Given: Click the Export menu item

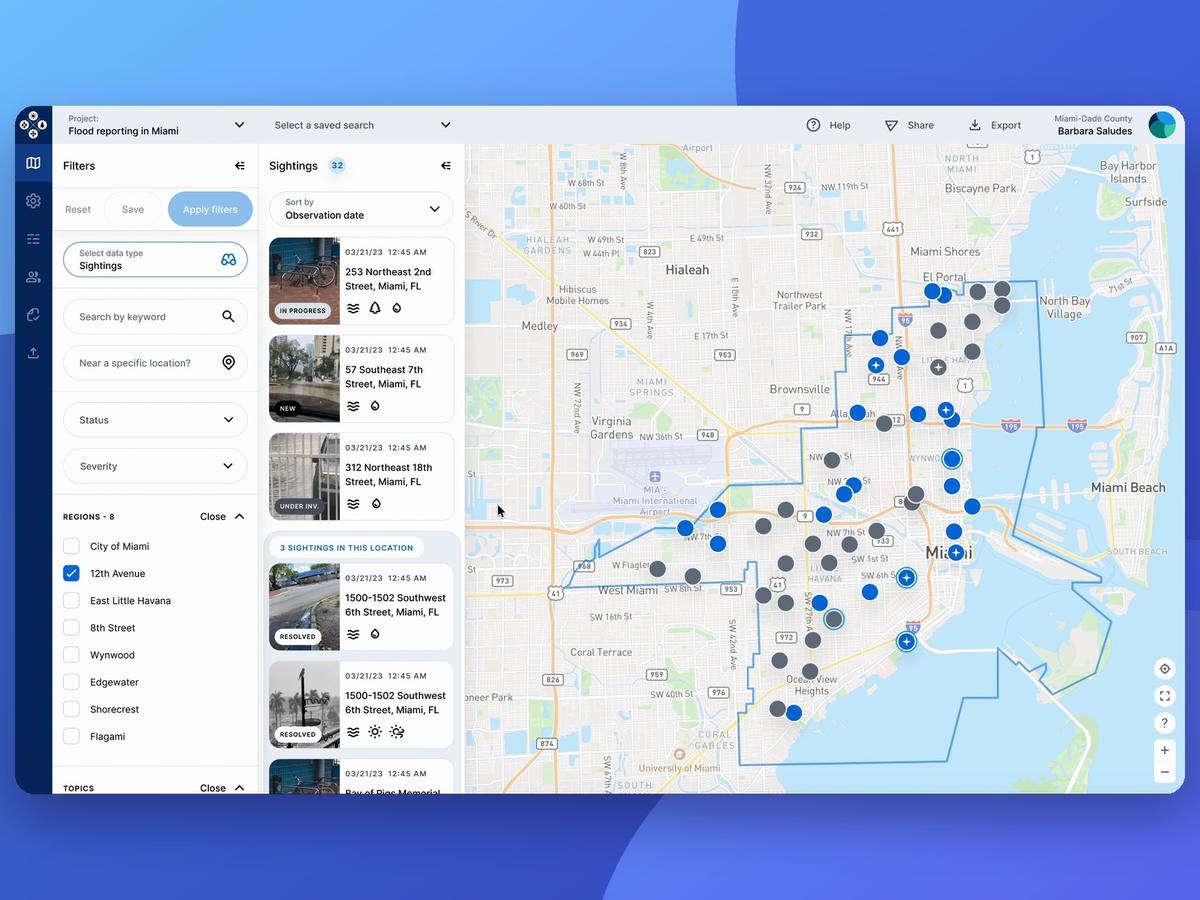Looking at the screenshot, I should (x=995, y=125).
